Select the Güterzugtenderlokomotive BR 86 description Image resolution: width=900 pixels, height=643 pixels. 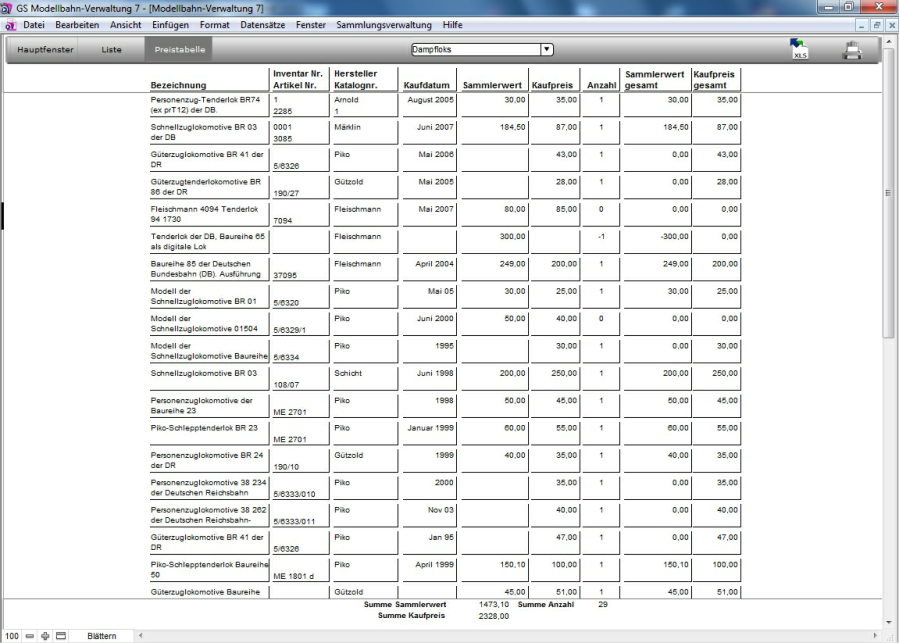tap(205, 187)
